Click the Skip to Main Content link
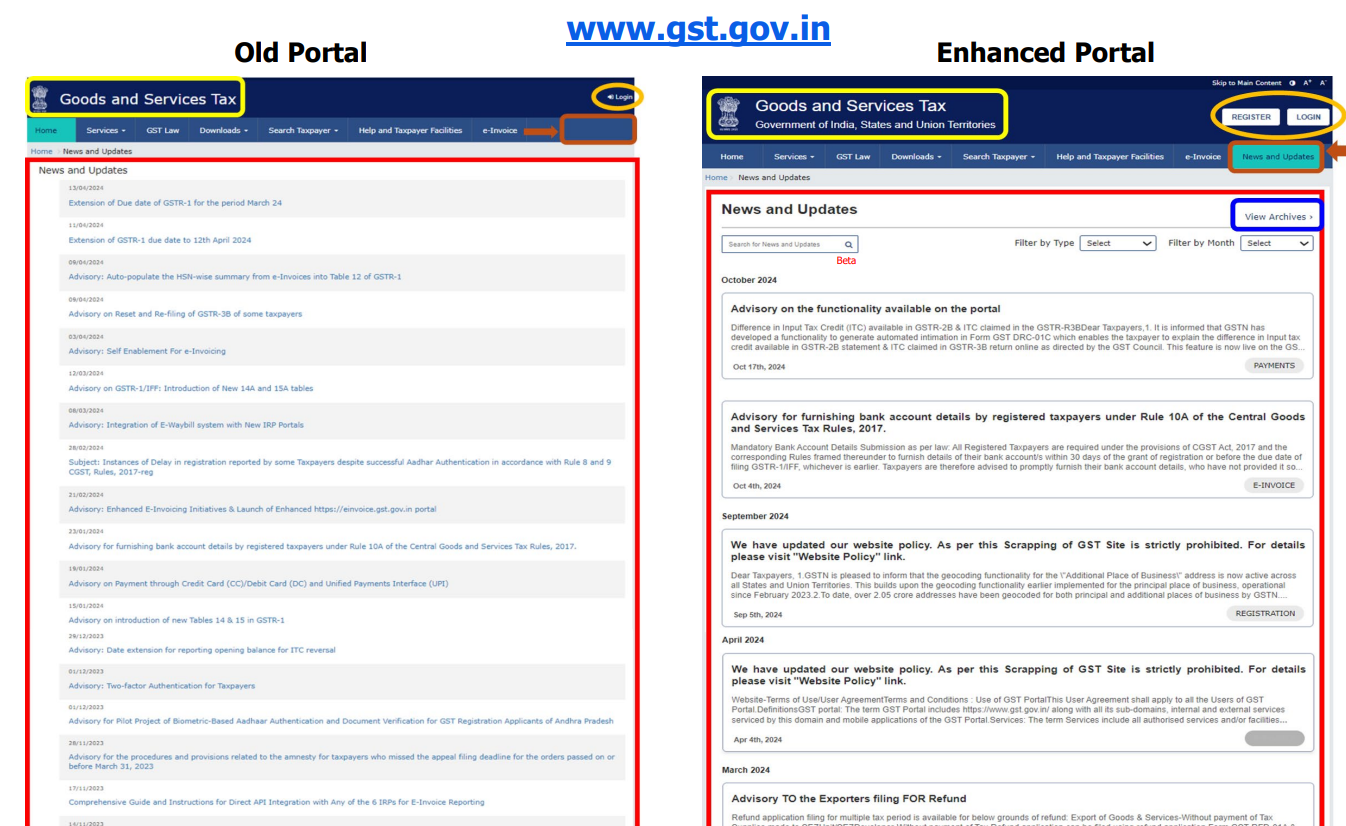Viewport: 1346px width, 826px height. [x=1246, y=83]
